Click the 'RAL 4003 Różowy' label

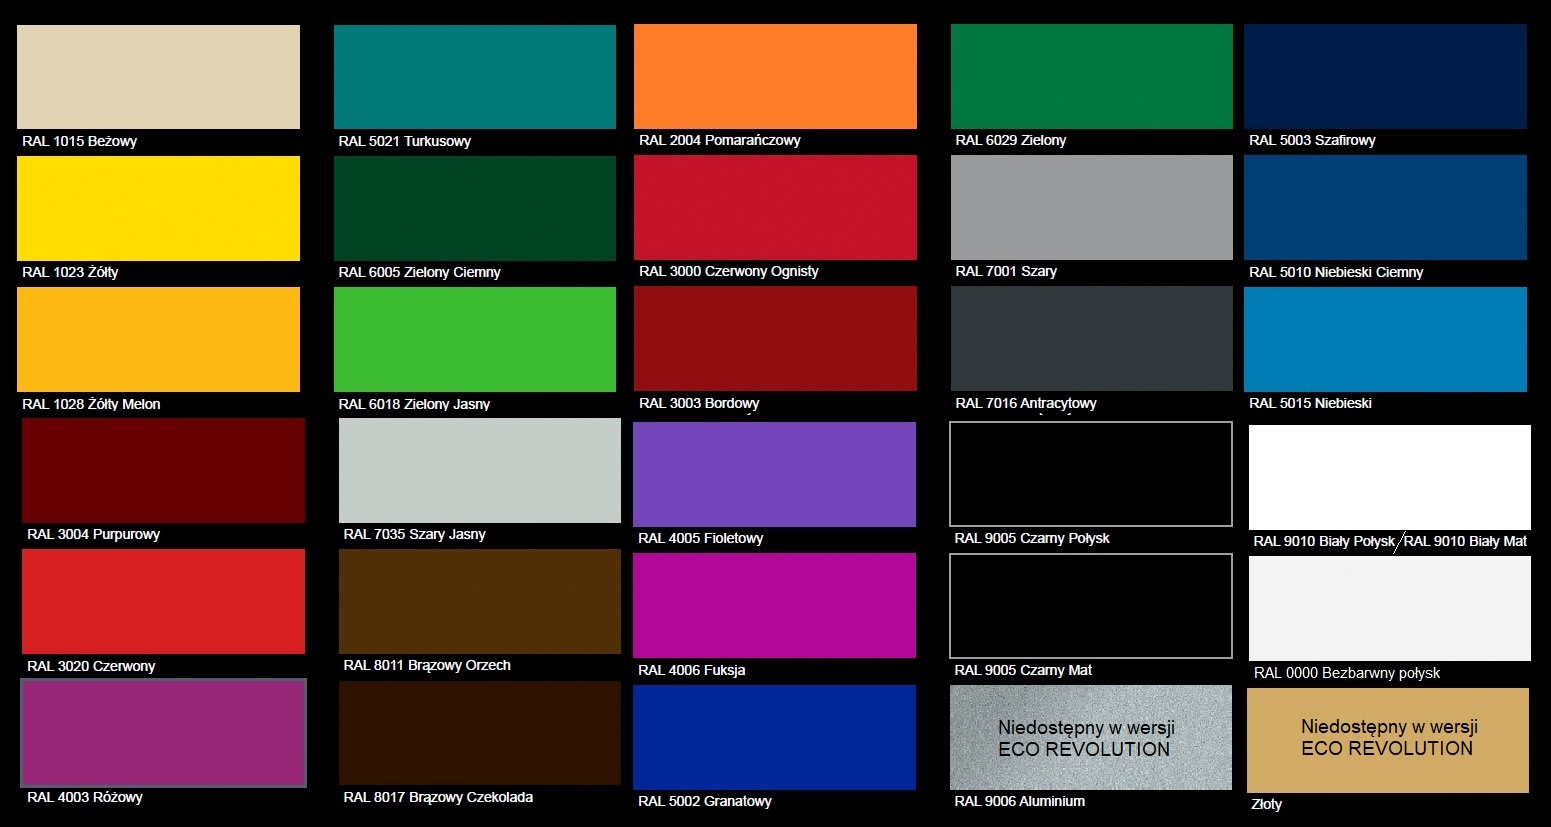85,797
